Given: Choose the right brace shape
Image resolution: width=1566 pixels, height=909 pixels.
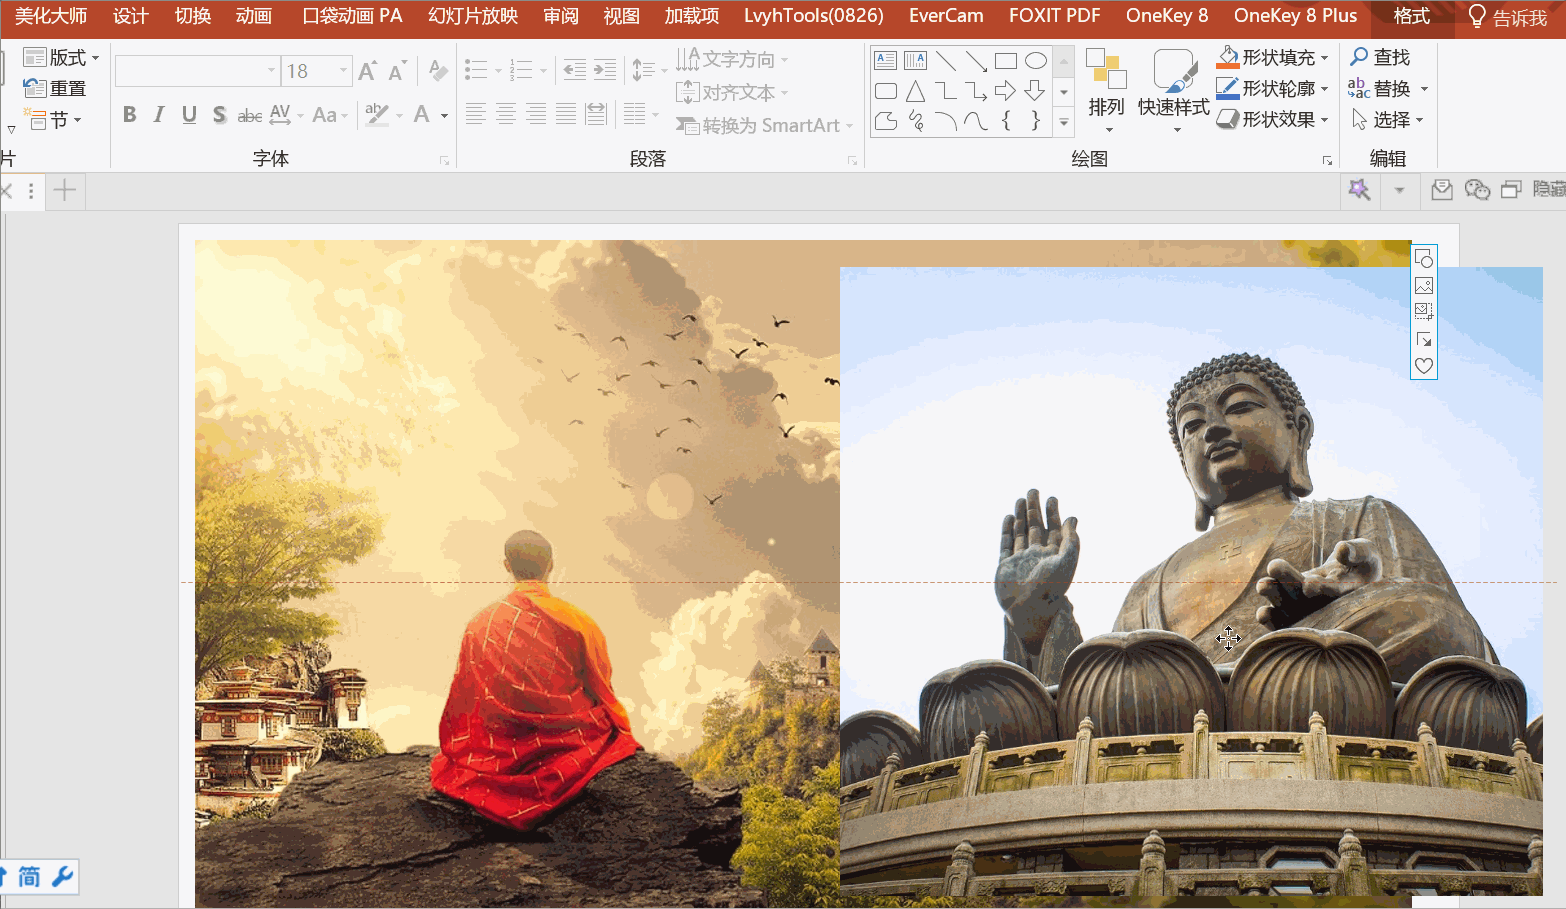Looking at the screenshot, I should click(1036, 121).
